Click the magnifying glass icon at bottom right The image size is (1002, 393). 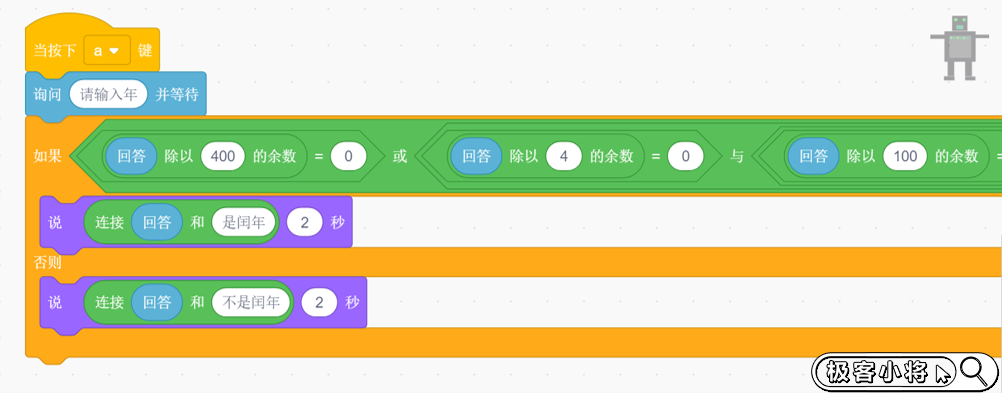point(975,371)
